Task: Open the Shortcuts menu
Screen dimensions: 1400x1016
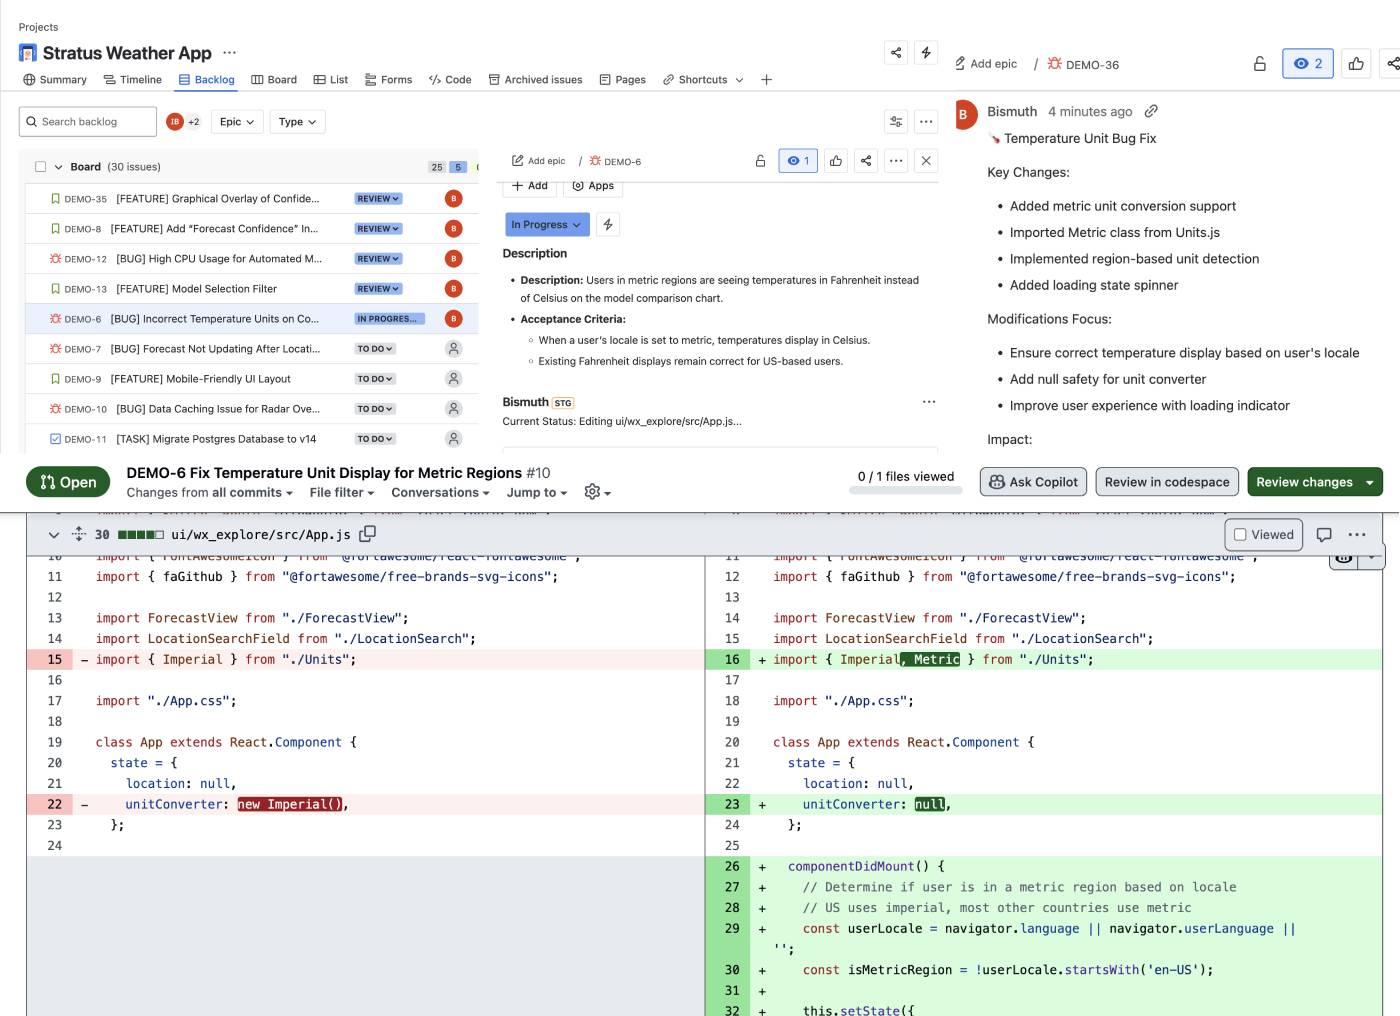Action: click(x=703, y=80)
